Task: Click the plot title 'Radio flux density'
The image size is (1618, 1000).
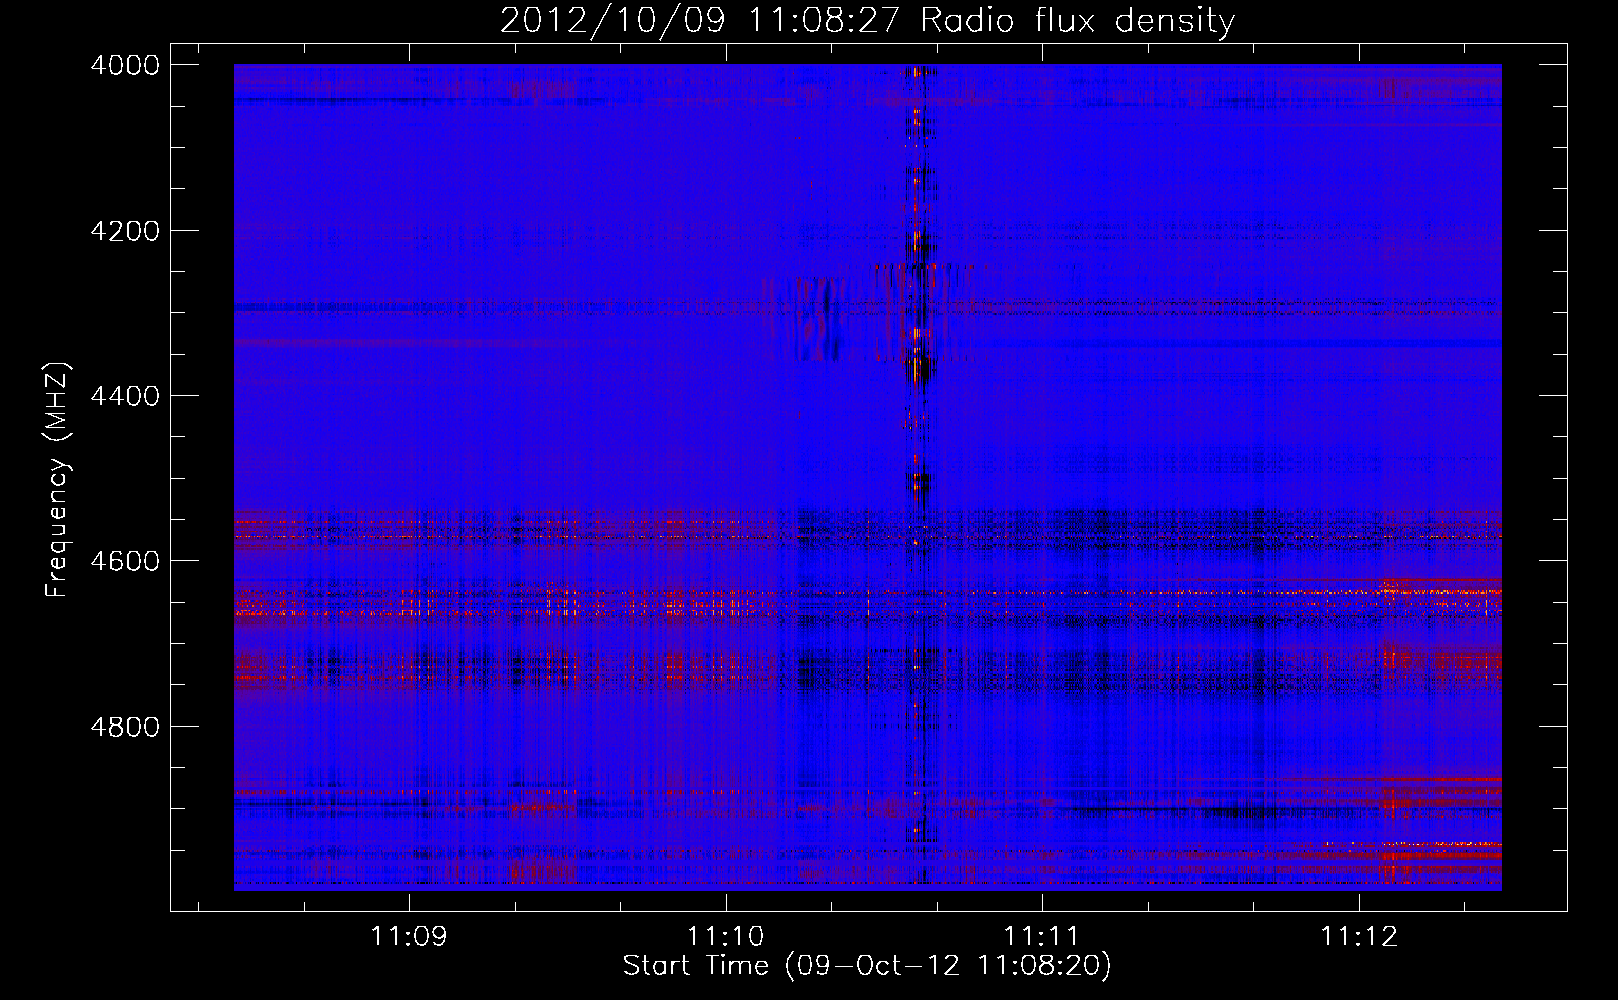Action: (x=1077, y=21)
